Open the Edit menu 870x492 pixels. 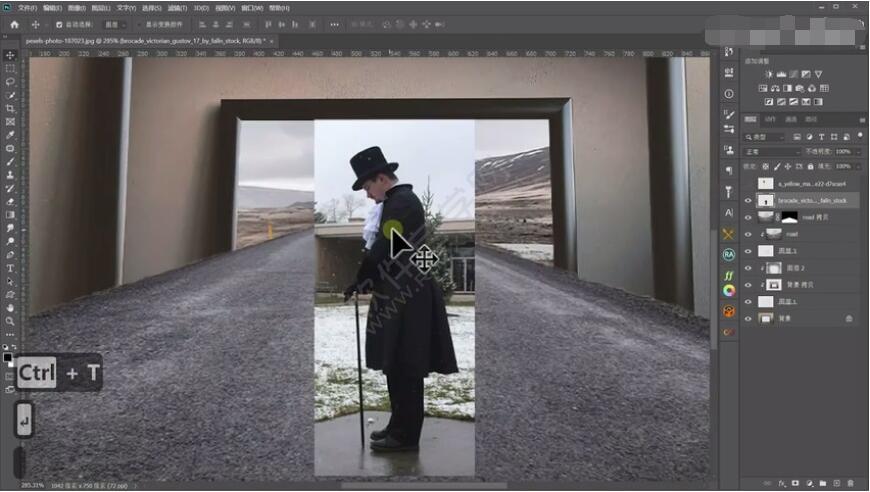point(52,8)
